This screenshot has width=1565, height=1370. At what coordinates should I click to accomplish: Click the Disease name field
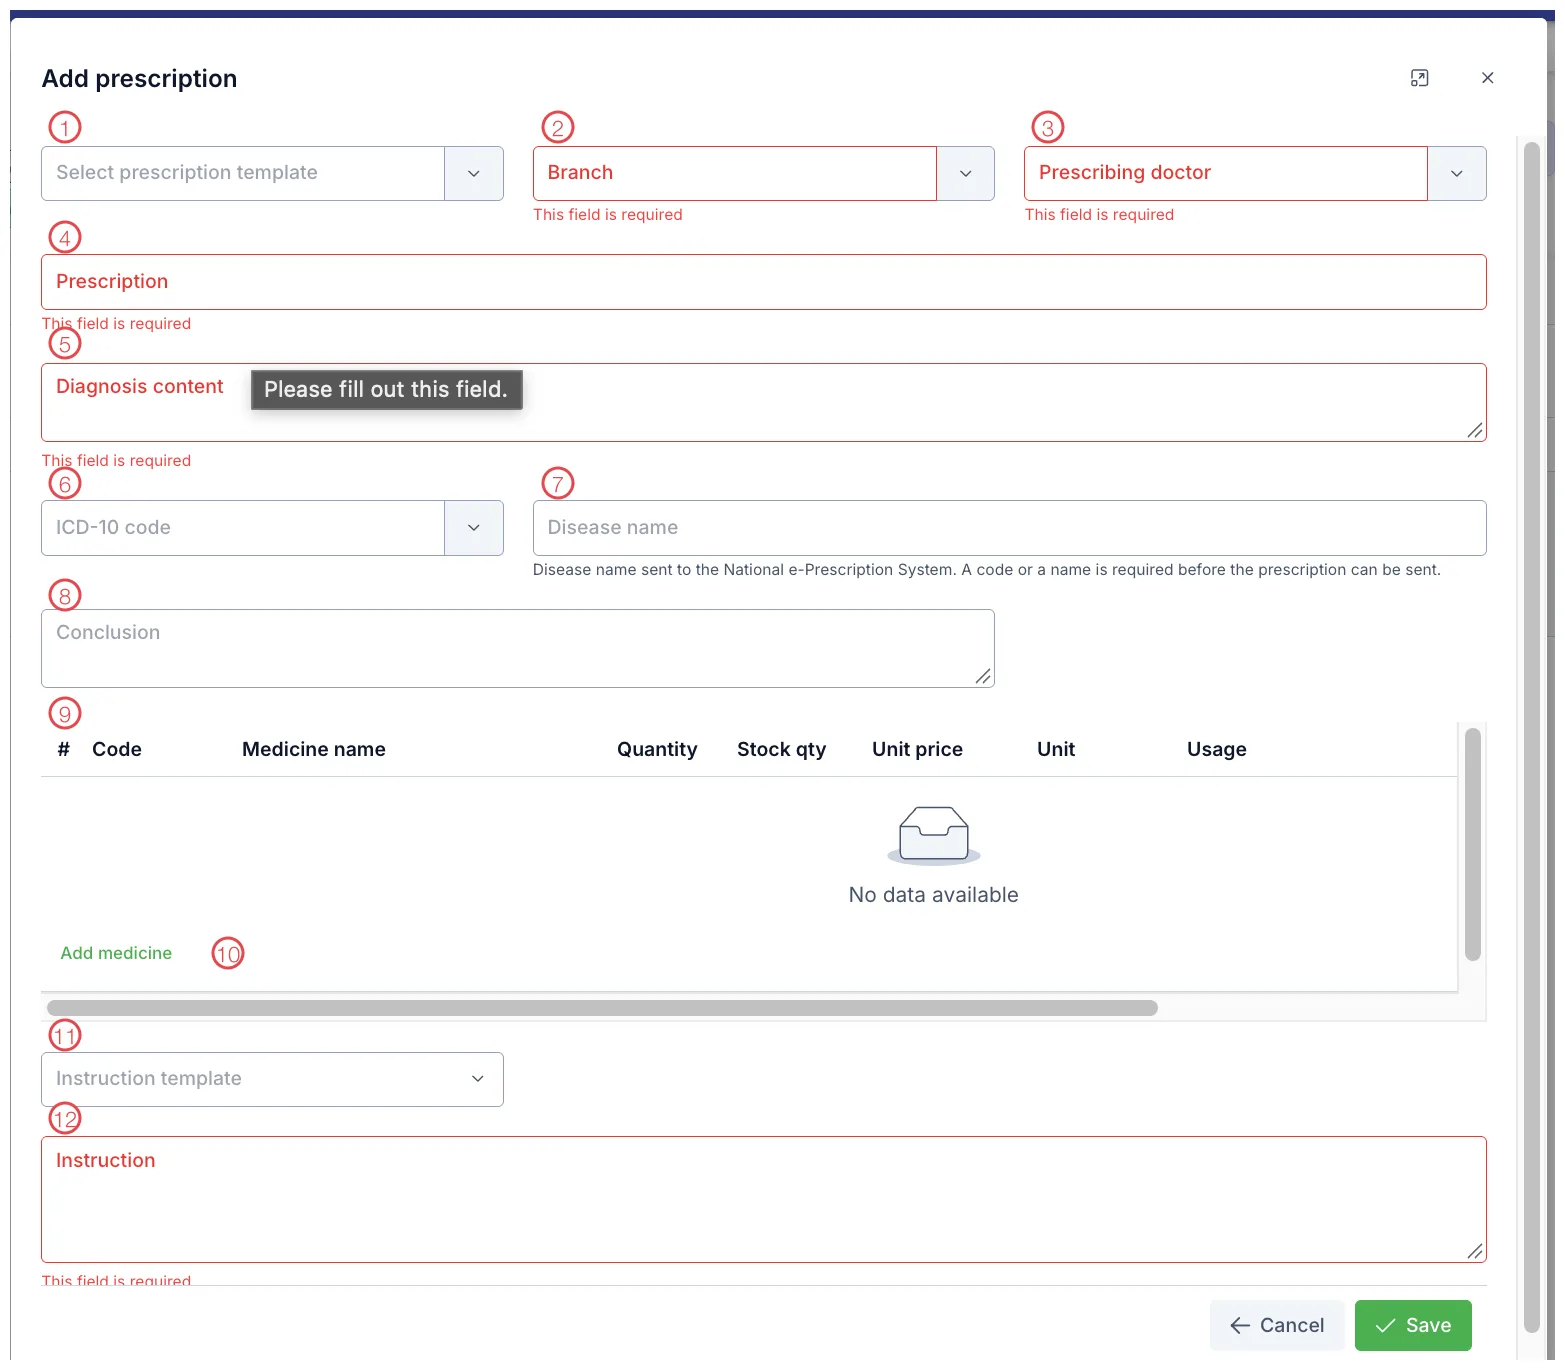(x=1010, y=528)
